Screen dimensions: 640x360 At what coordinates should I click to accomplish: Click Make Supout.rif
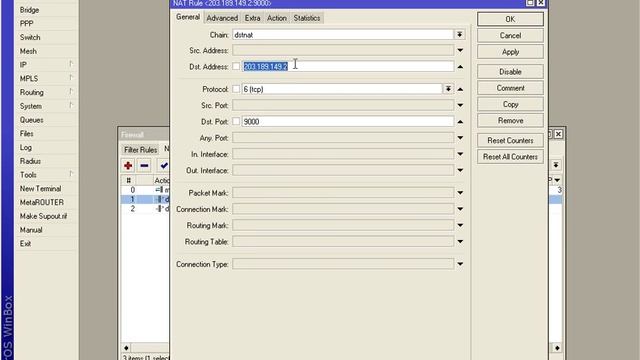click(43, 216)
